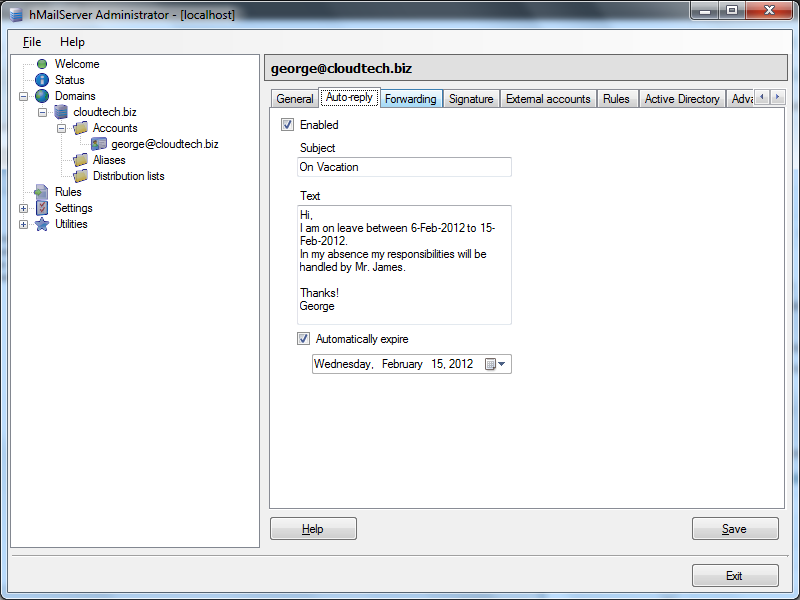Screen dimensions: 800x600
Task: Open the calendar picker for the expiry date
Action: [x=495, y=364]
